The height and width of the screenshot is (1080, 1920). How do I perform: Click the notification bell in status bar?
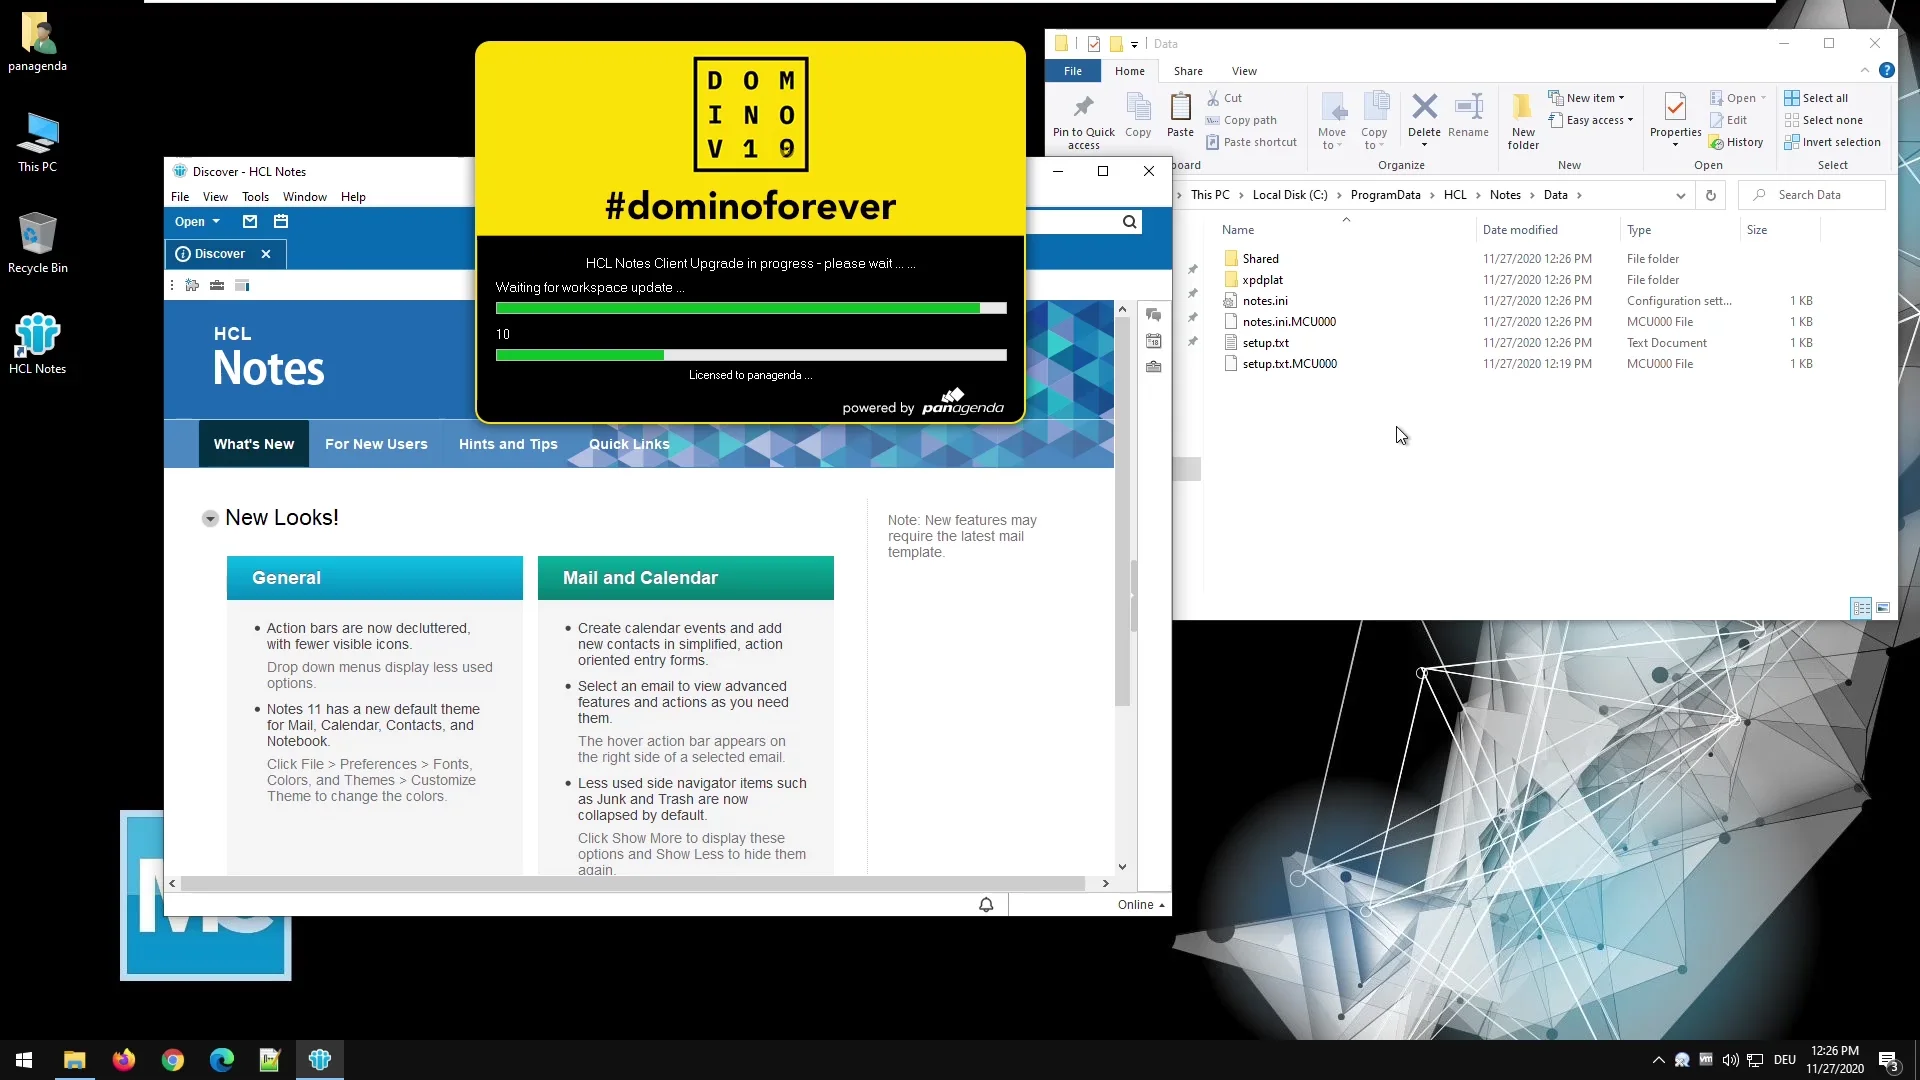click(x=986, y=905)
